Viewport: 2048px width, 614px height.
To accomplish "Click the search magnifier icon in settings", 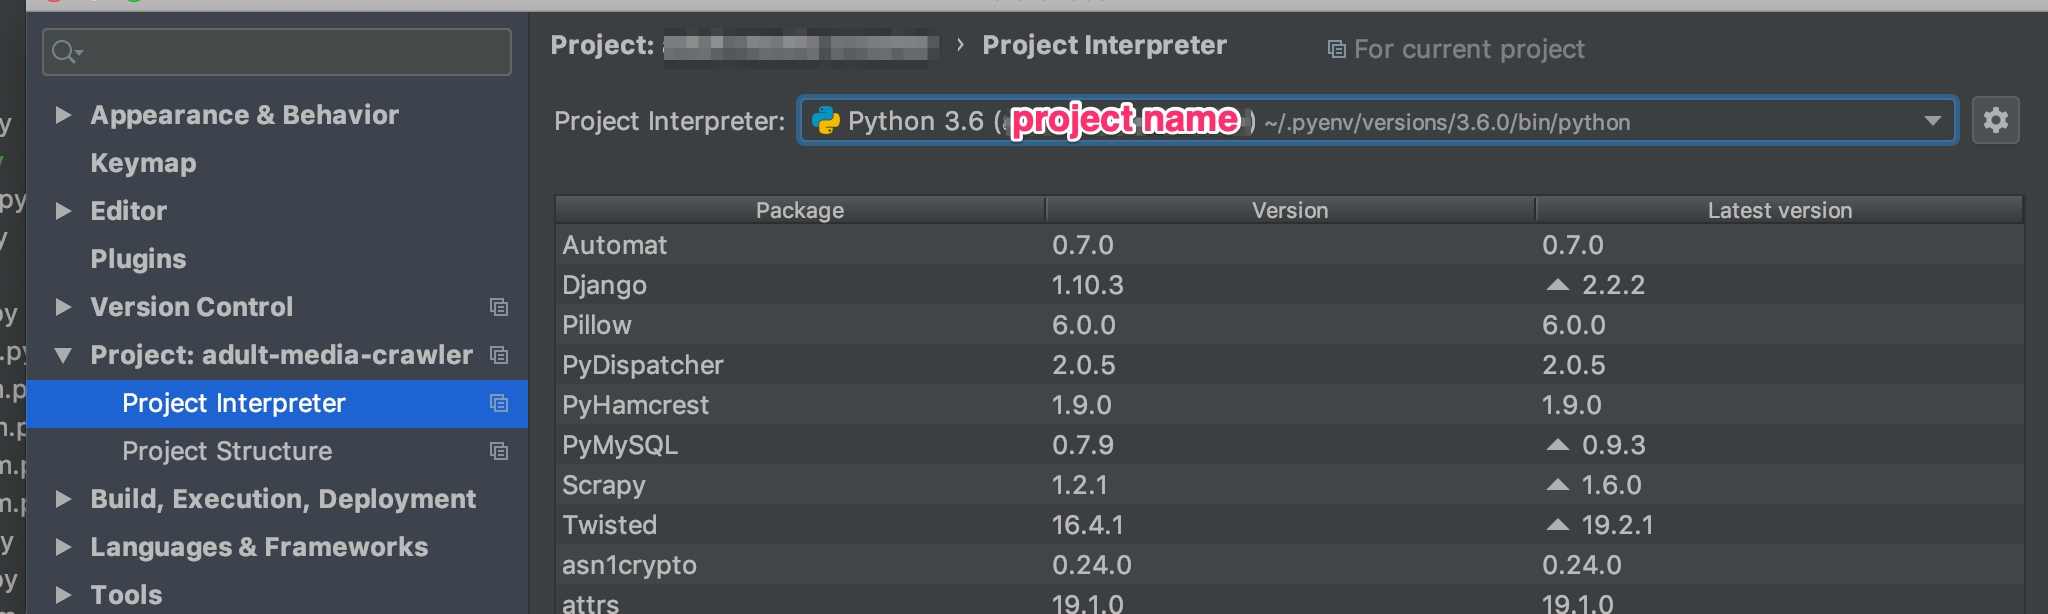I will pyautogui.click(x=65, y=52).
